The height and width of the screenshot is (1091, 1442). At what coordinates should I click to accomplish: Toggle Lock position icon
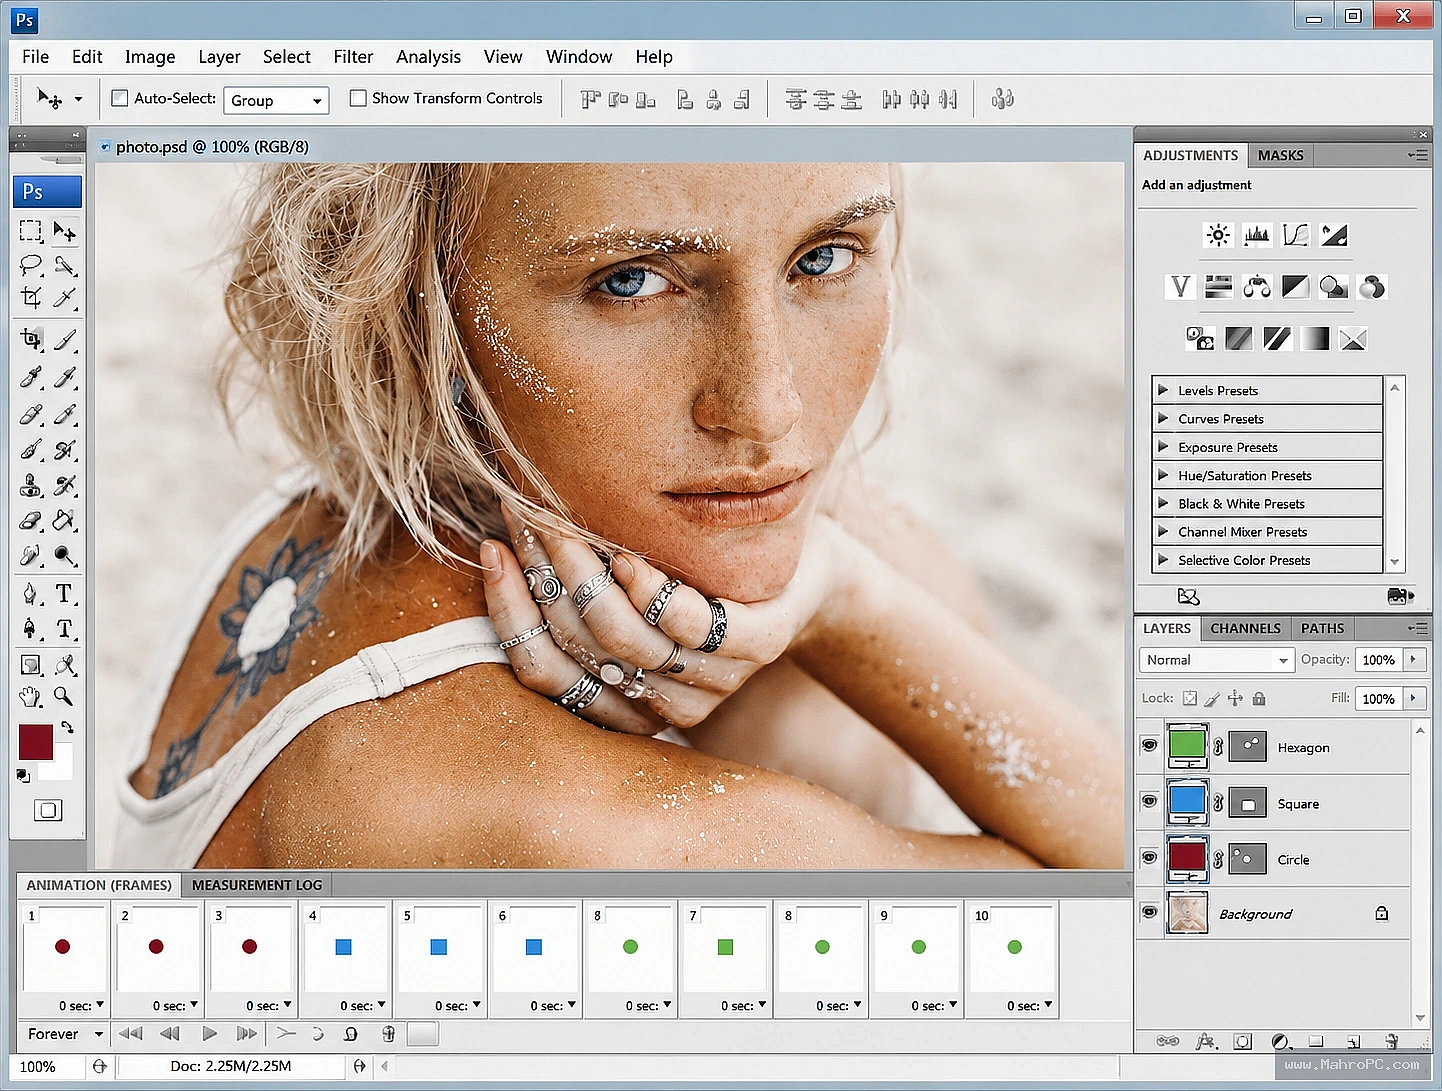pyautogui.click(x=1235, y=698)
